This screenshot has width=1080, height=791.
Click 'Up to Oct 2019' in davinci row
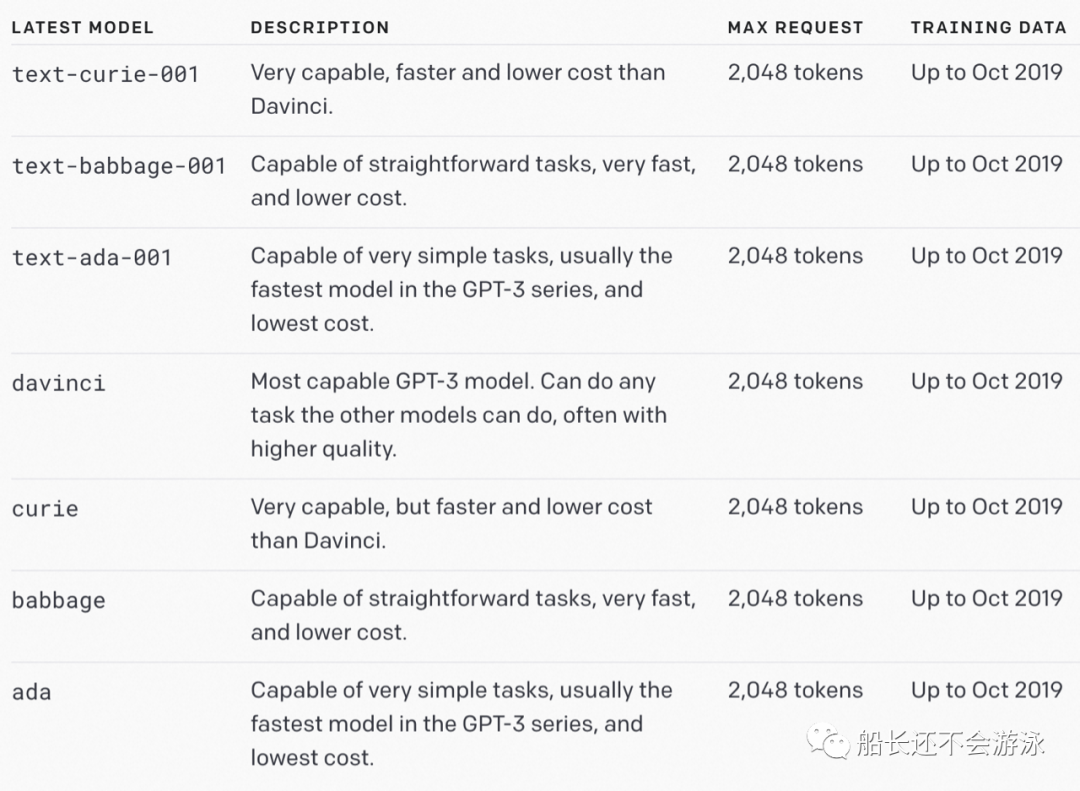pos(987,381)
